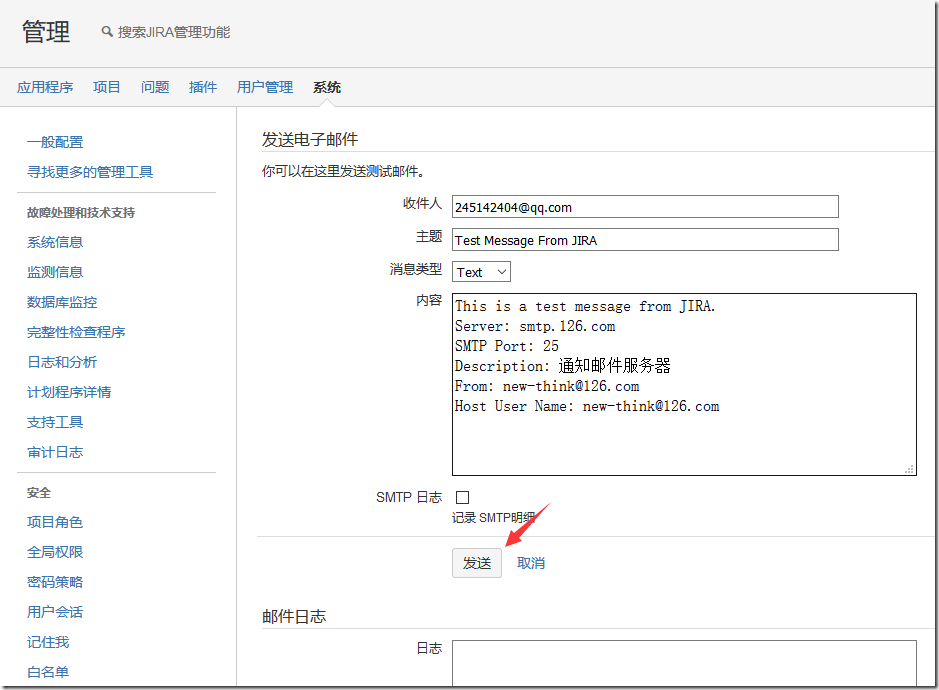Switch to the 插件 tab

click(203, 87)
